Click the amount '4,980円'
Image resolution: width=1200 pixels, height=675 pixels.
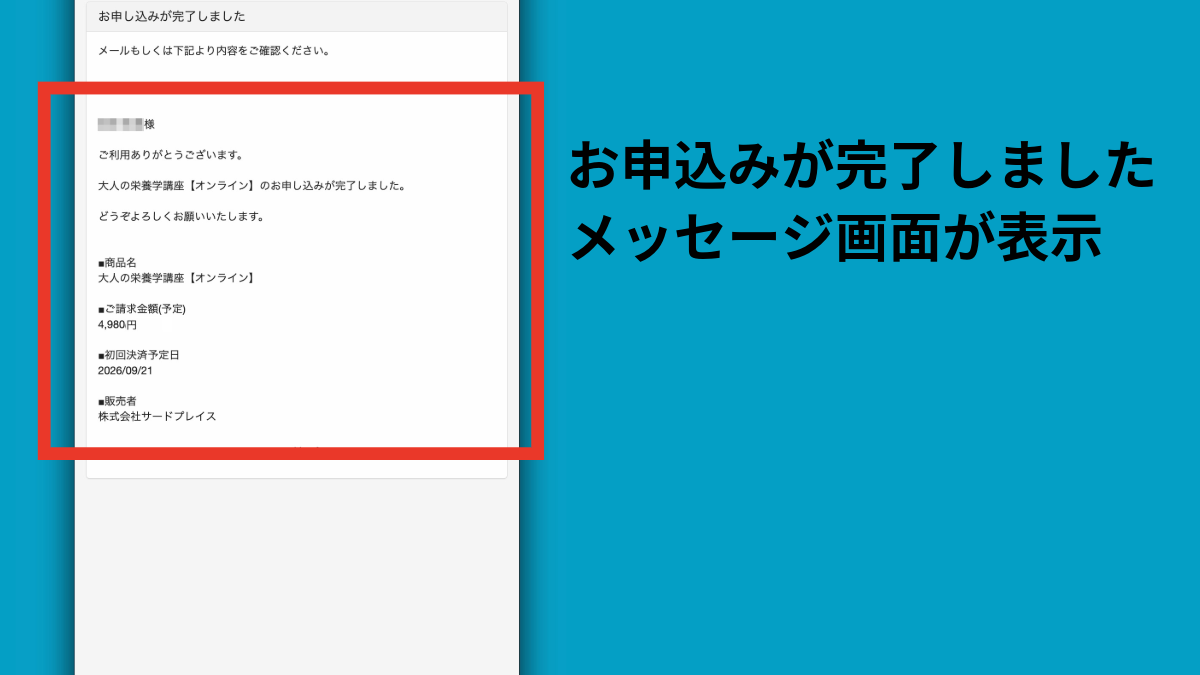click(x=117, y=325)
